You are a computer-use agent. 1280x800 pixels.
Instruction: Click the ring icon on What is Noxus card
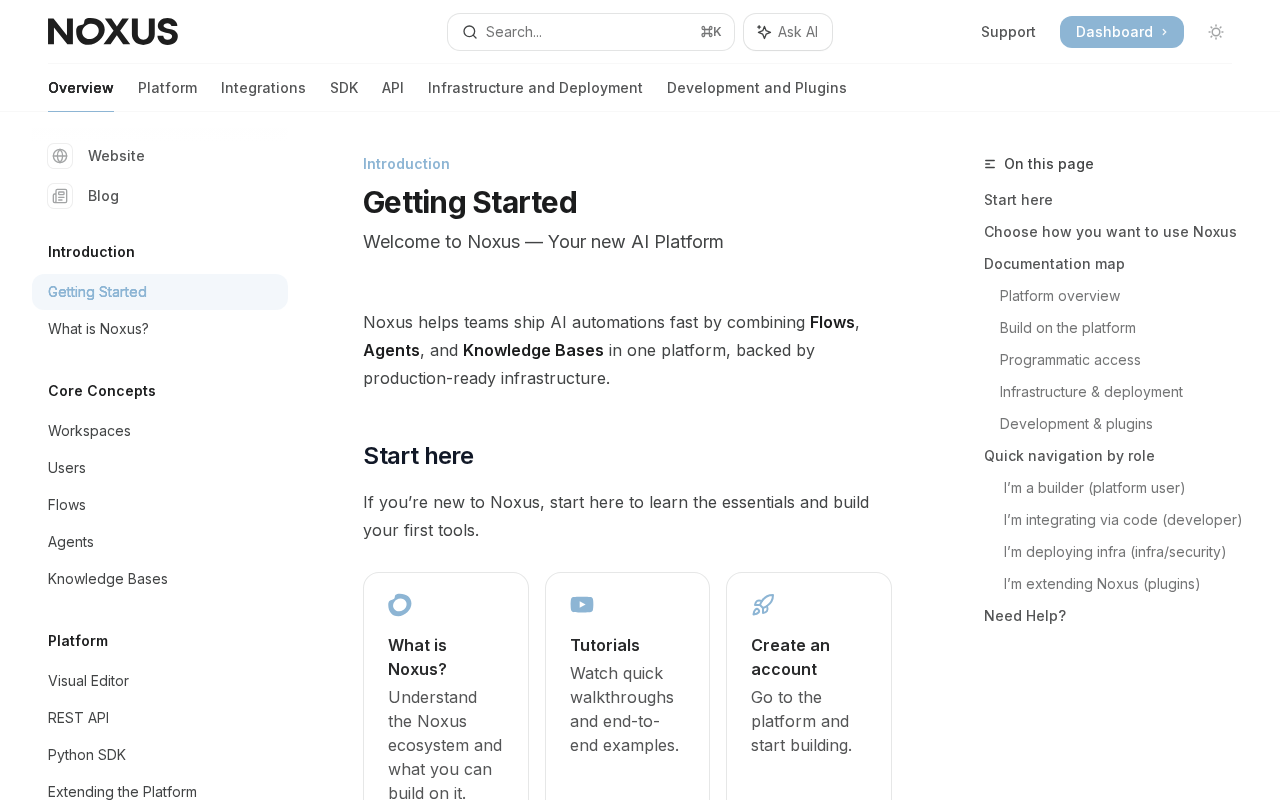pyautogui.click(x=400, y=605)
